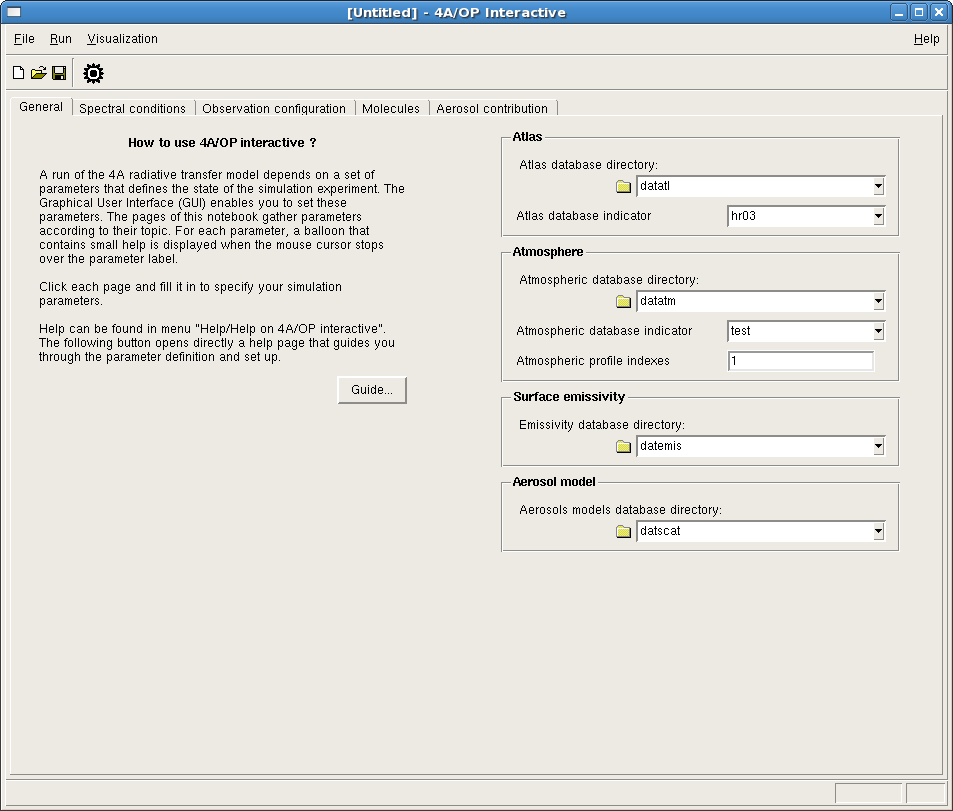Click the Atmospheric database indicator label
Image resolution: width=953 pixels, height=811 pixels.
click(x=604, y=331)
